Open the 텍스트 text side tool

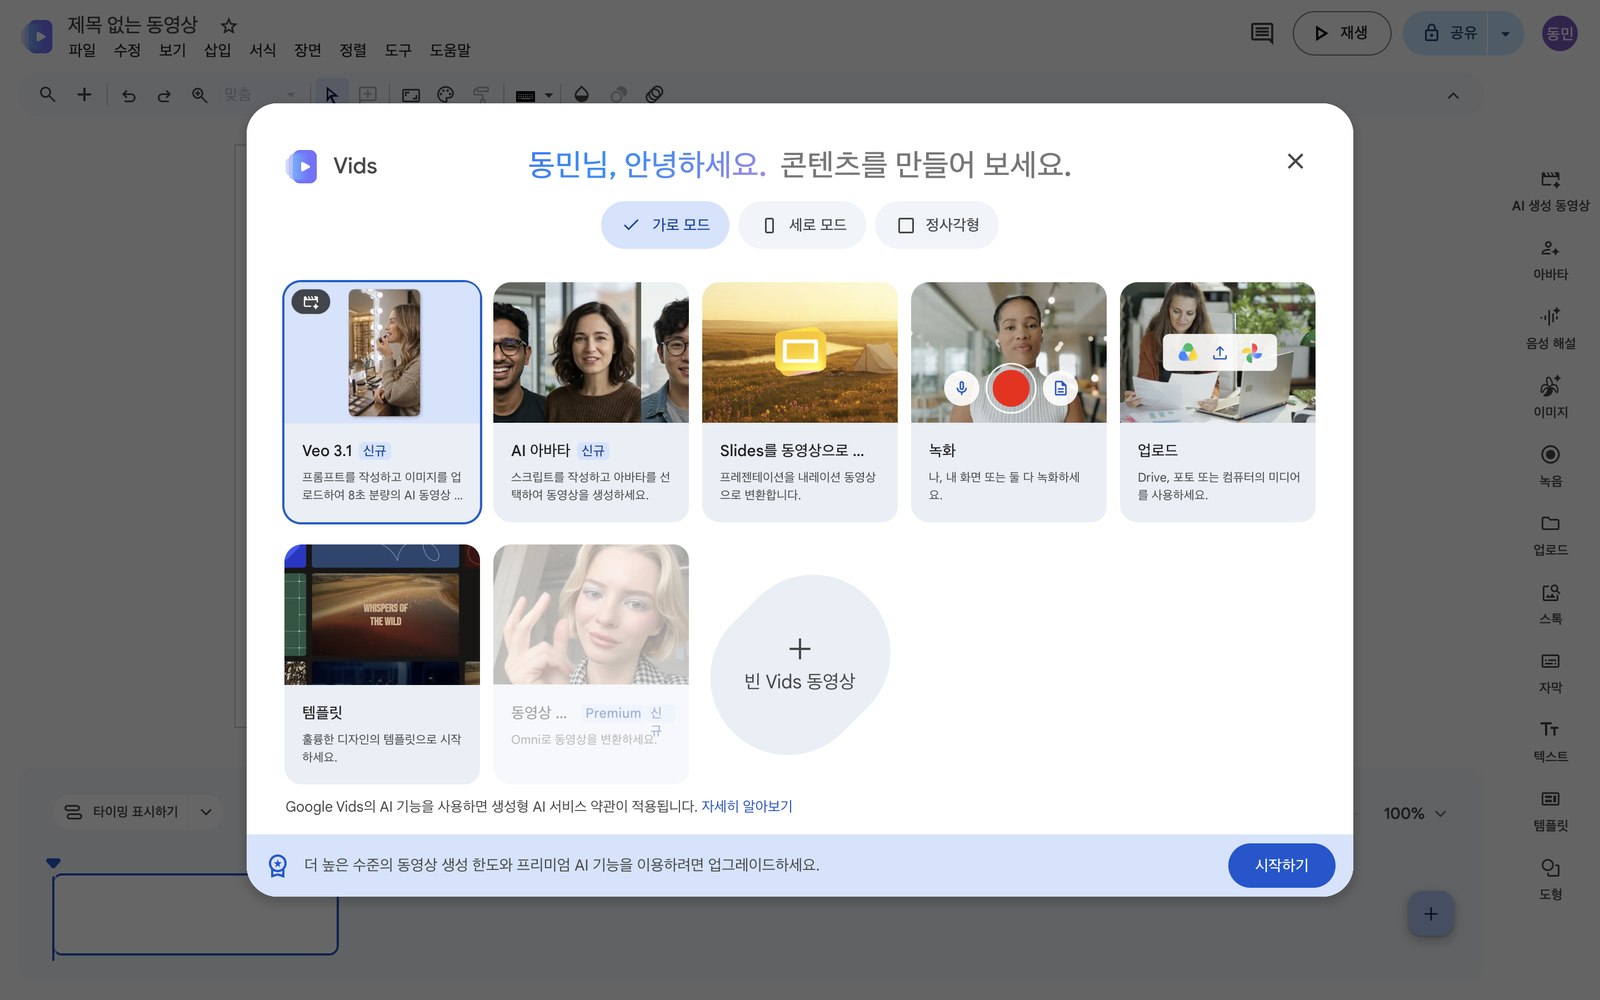pos(1550,742)
